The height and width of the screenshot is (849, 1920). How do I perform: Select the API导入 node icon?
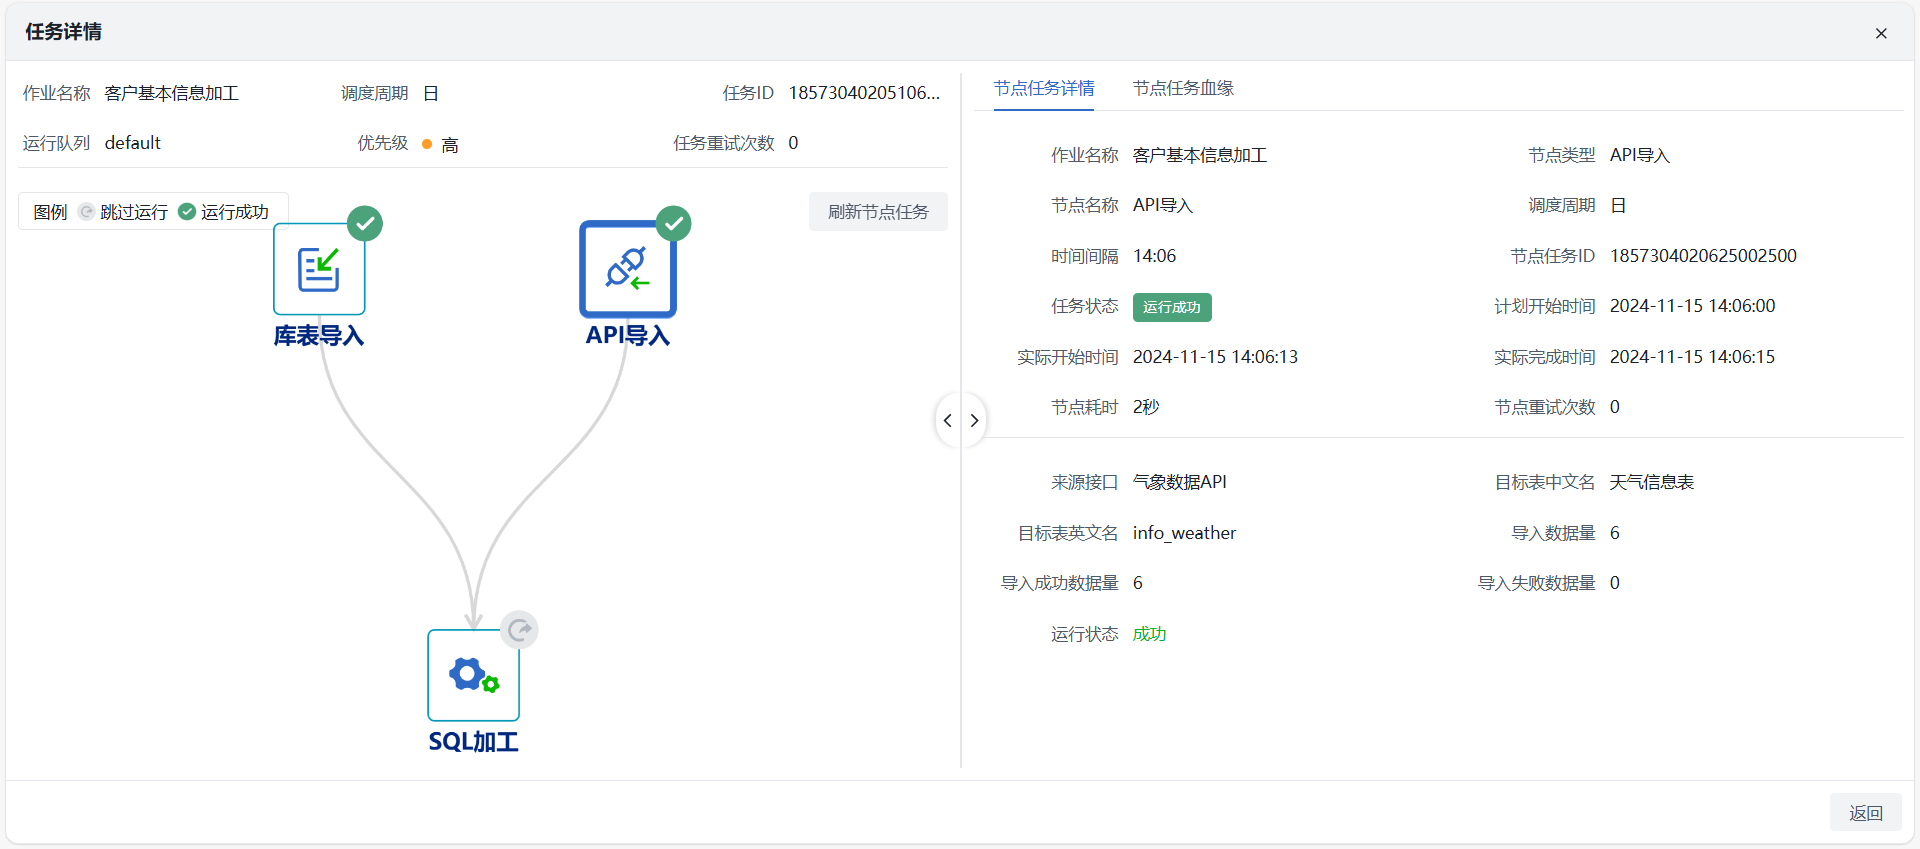(628, 269)
